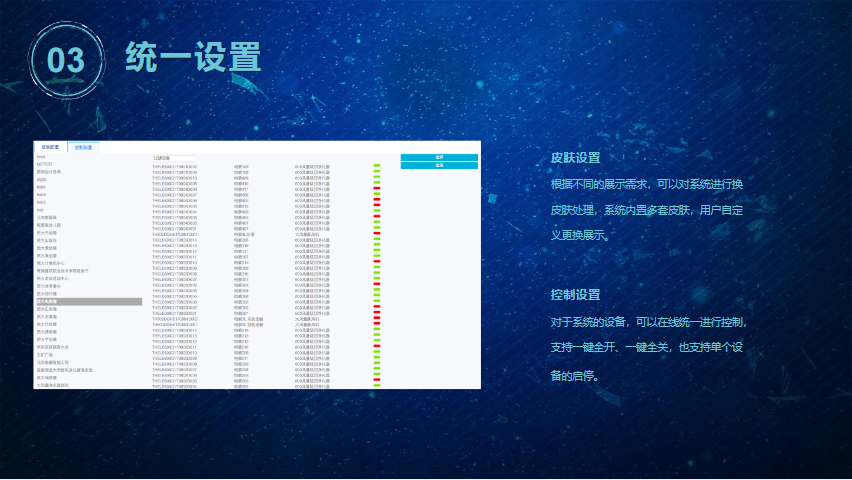Screen dimensions: 852x480
Task: Click the 统一设置 slide title
Action: 193,57
